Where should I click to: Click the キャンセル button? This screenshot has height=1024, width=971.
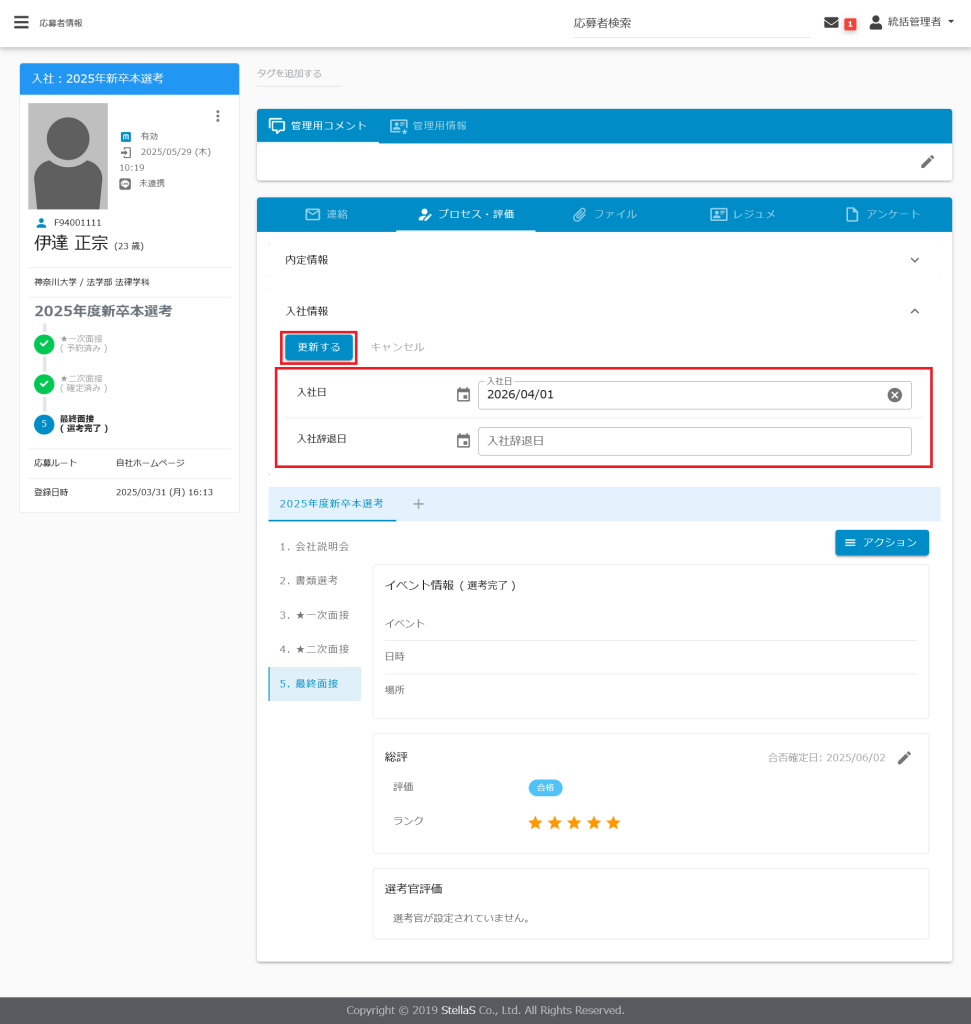click(397, 347)
